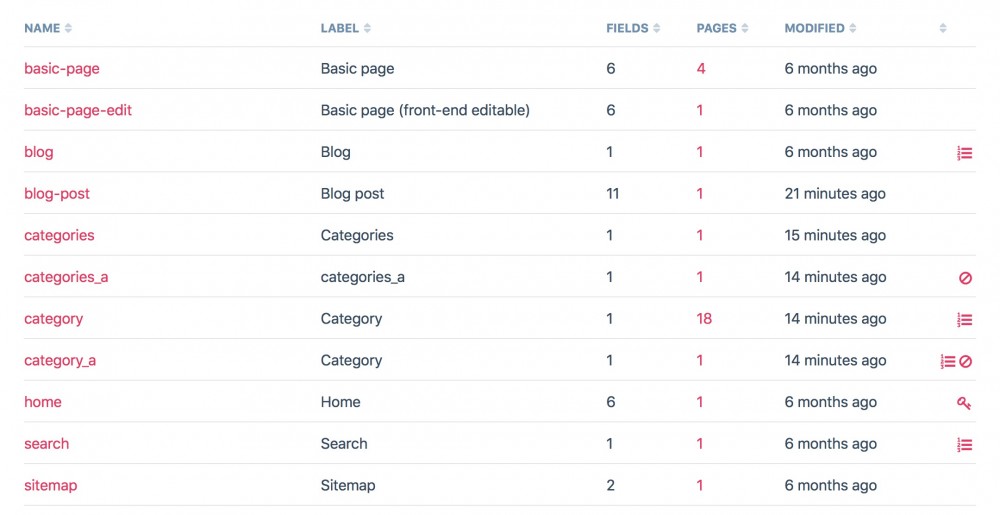Image resolution: width=1000 pixels, height=515 pixels.
Task: Open the categories_a template link
Action: 66,277
